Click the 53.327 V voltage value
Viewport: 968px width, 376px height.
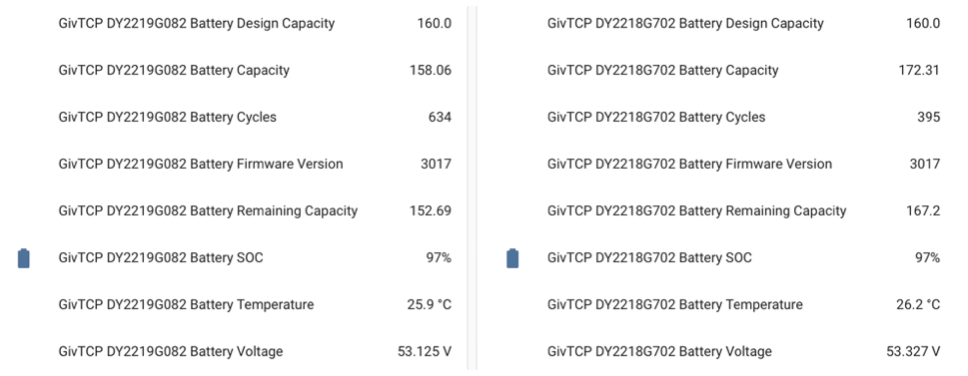pyautogui.click(x=913, y=352)
